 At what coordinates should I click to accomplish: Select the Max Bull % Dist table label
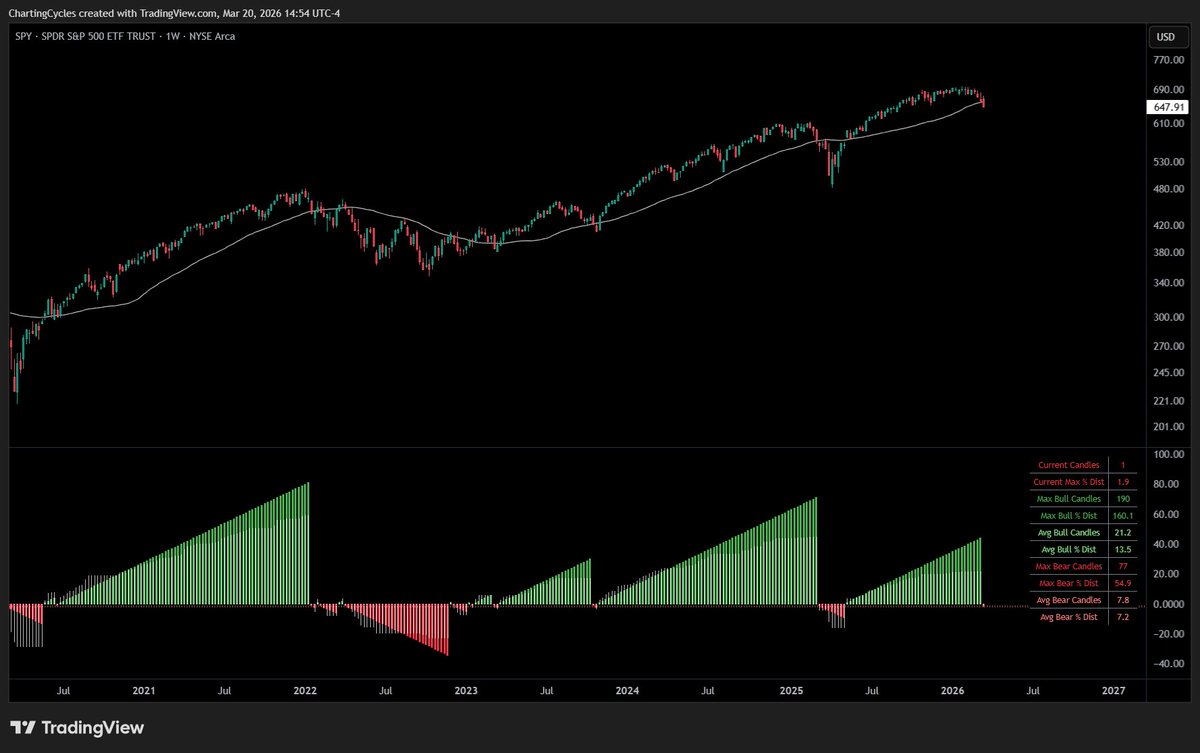pos(1069,516)
